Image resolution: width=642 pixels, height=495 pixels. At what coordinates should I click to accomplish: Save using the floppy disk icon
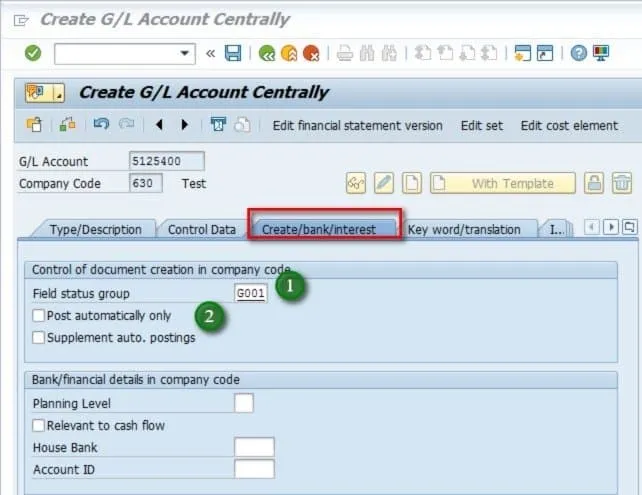point(233,53)
